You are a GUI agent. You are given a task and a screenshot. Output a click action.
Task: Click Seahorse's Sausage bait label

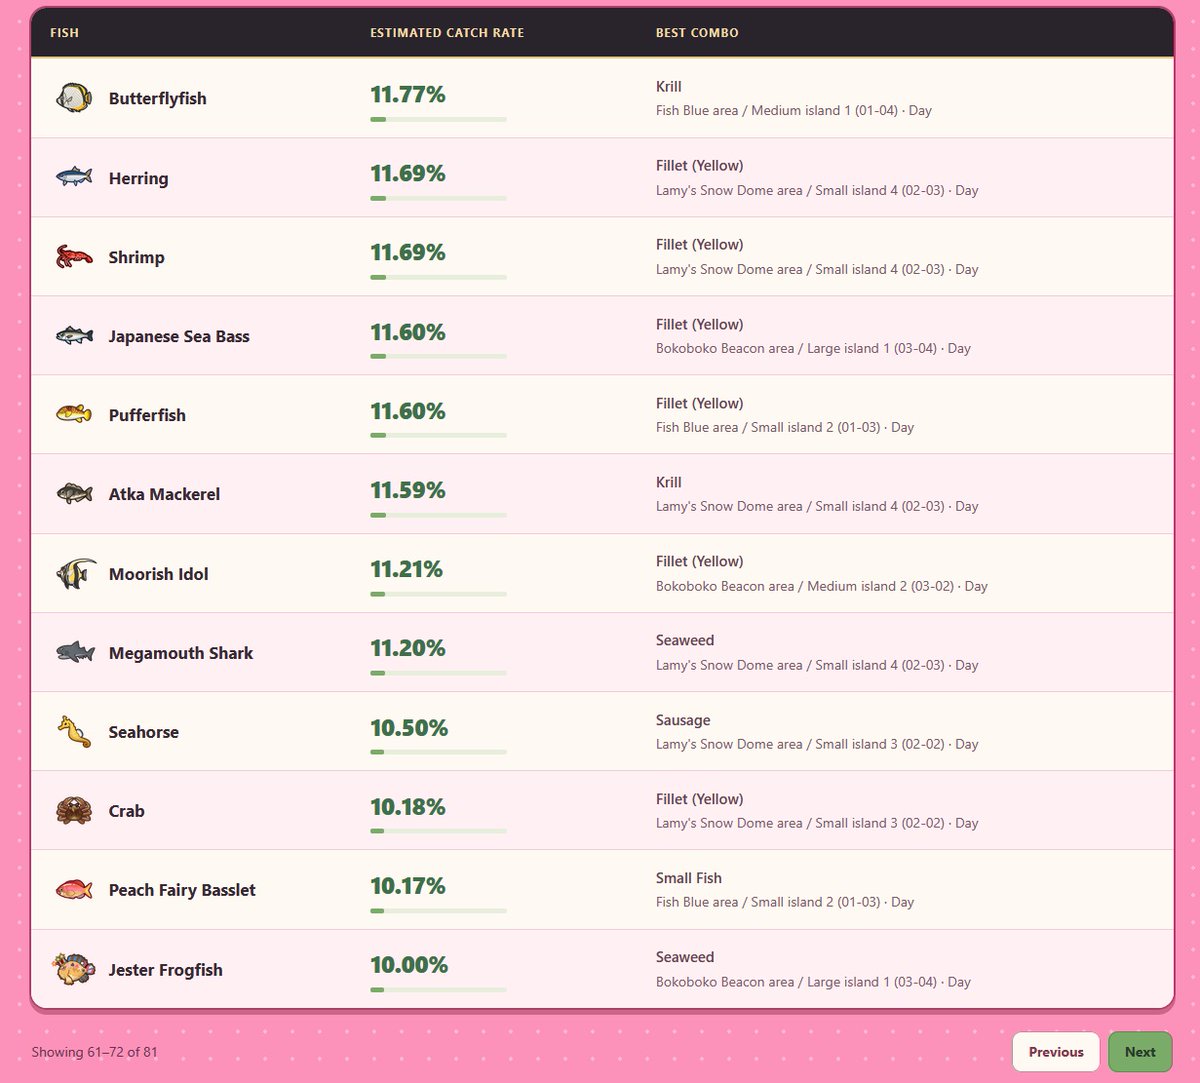coord(683,720)
